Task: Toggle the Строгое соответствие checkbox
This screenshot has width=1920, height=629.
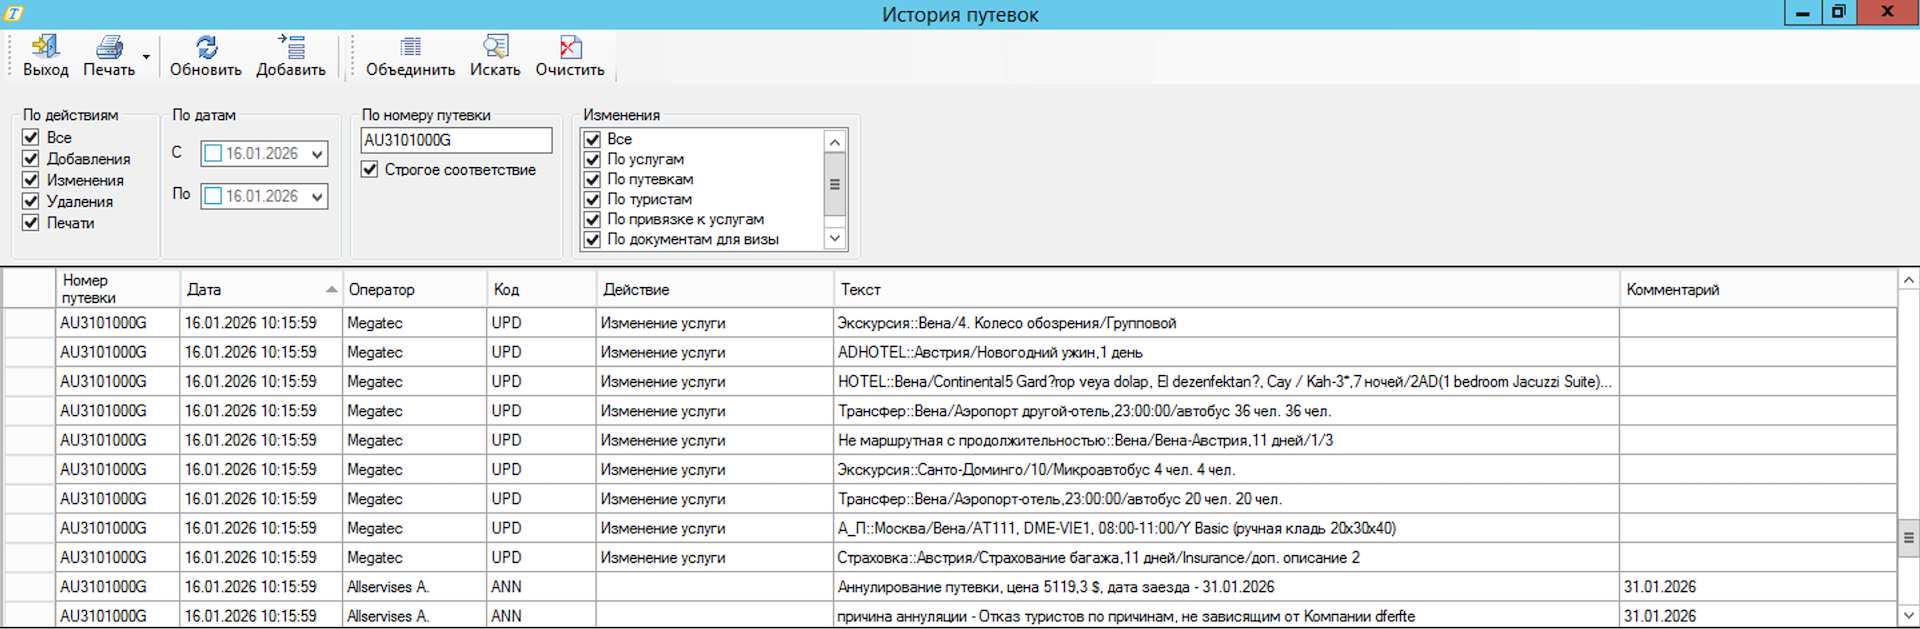Action: 370,169
